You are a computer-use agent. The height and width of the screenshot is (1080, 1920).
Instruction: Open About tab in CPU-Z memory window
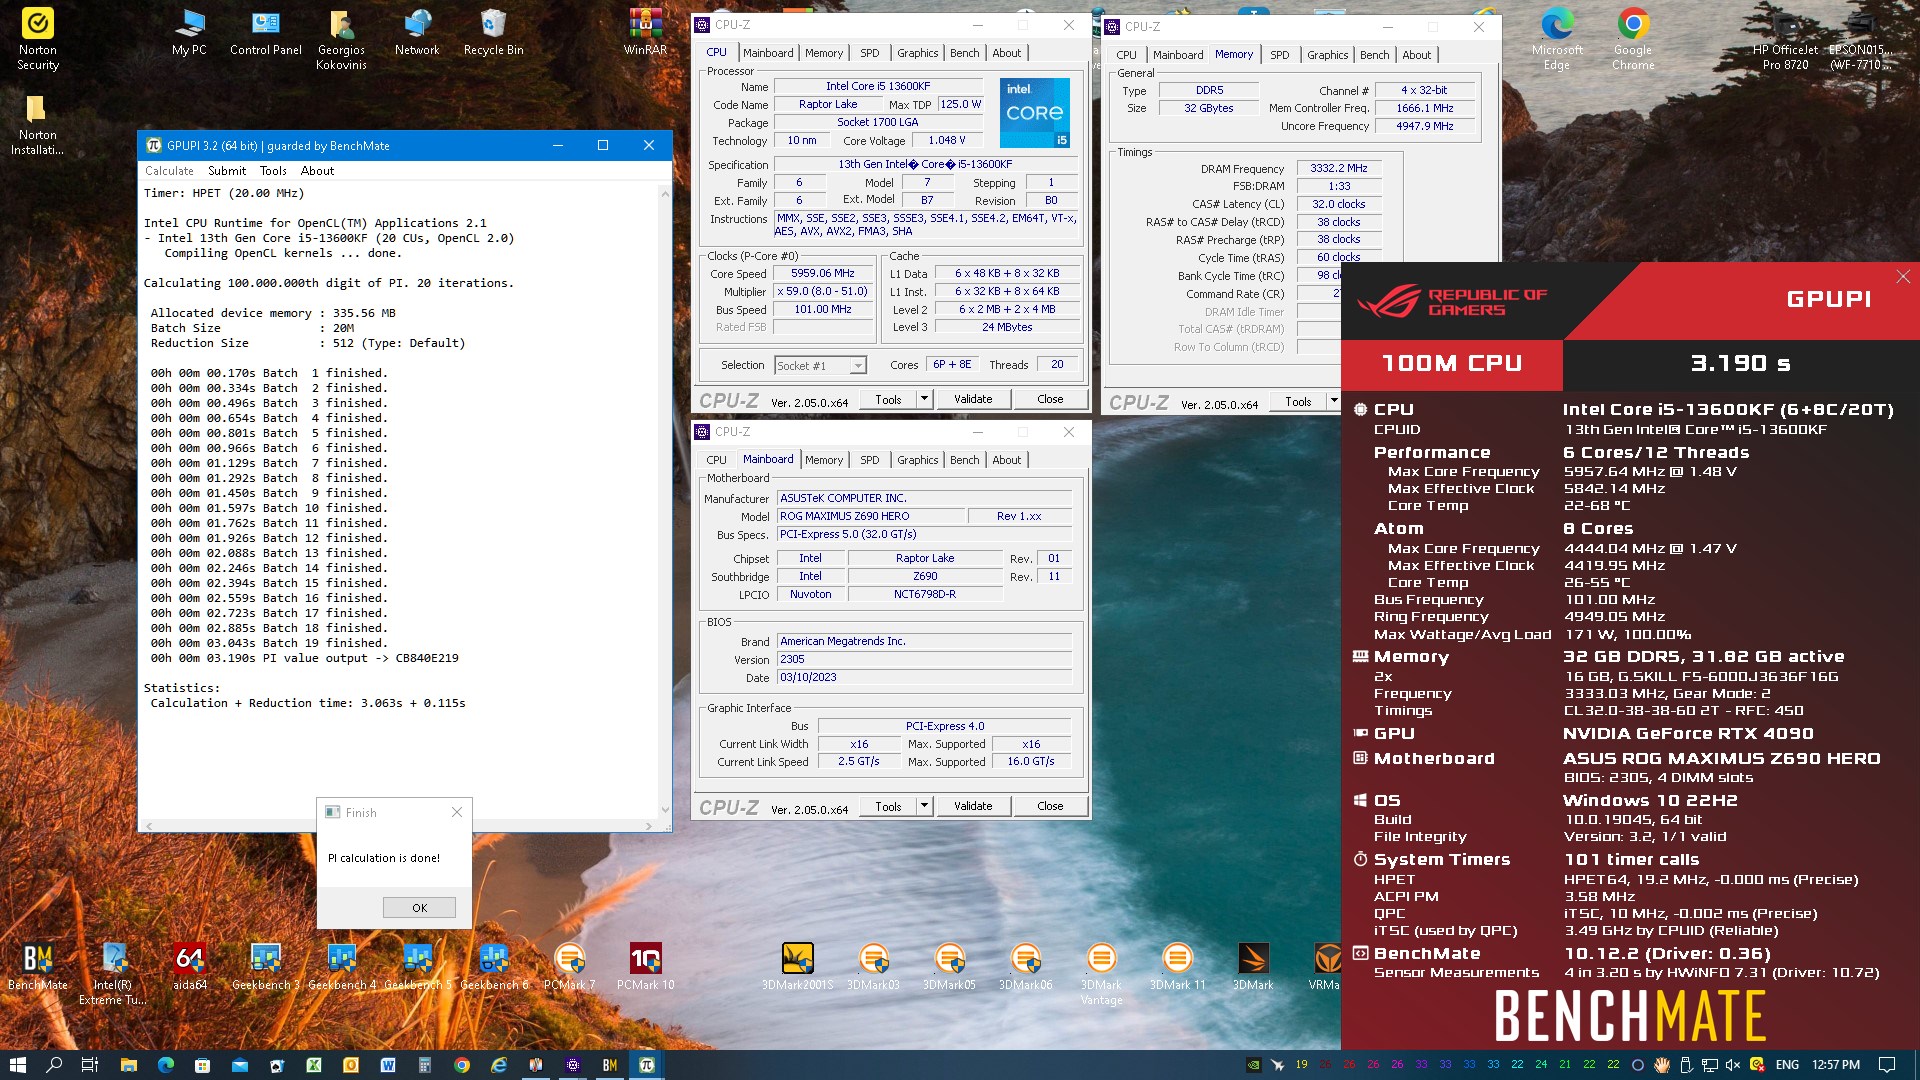pyautogui.click(x=1416, y=55)
